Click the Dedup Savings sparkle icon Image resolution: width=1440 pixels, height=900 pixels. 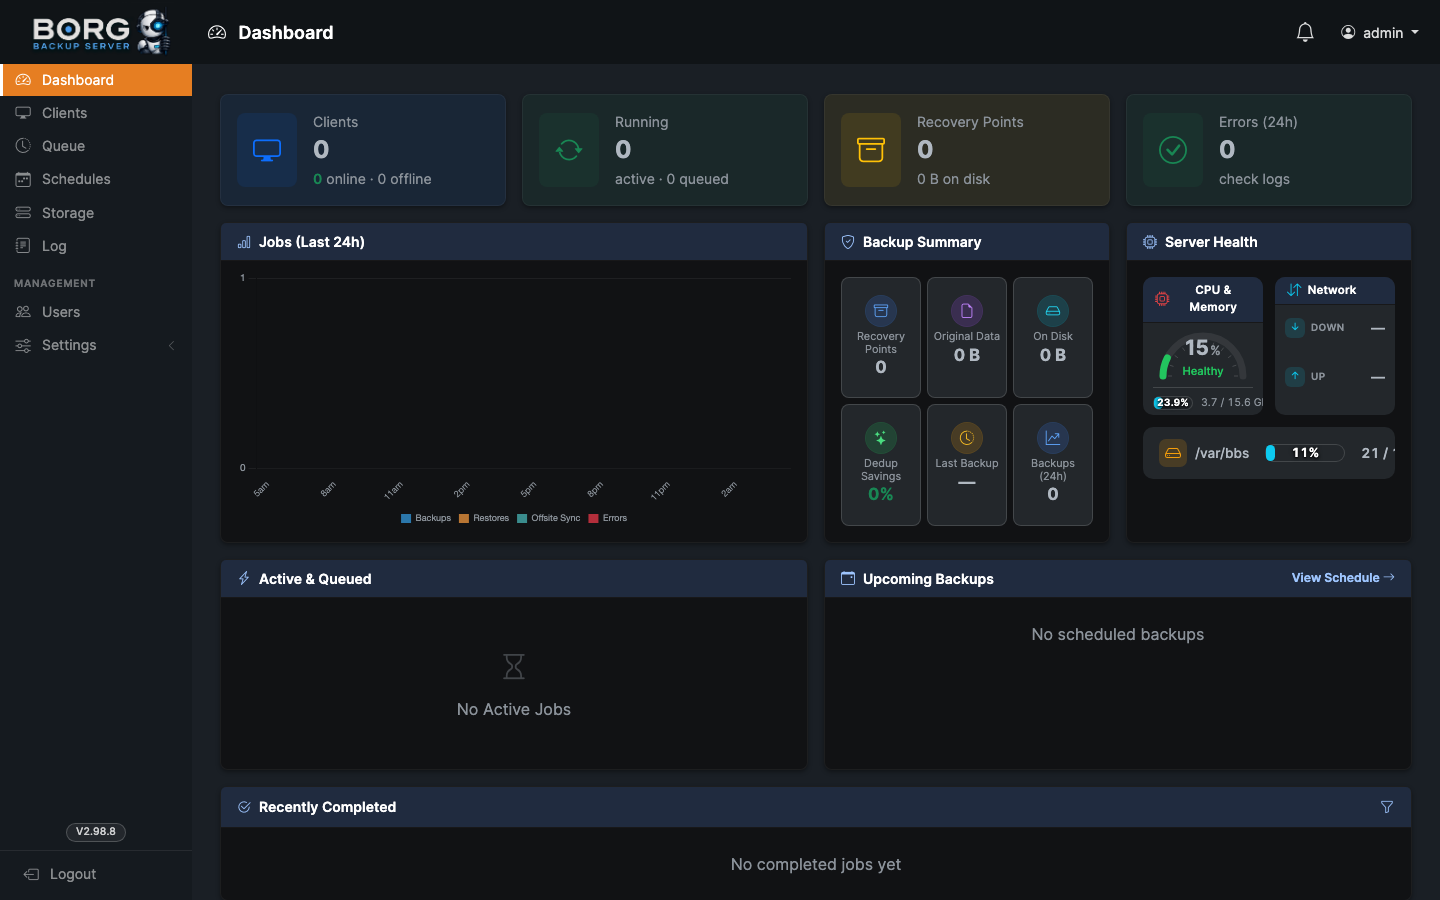881,438
